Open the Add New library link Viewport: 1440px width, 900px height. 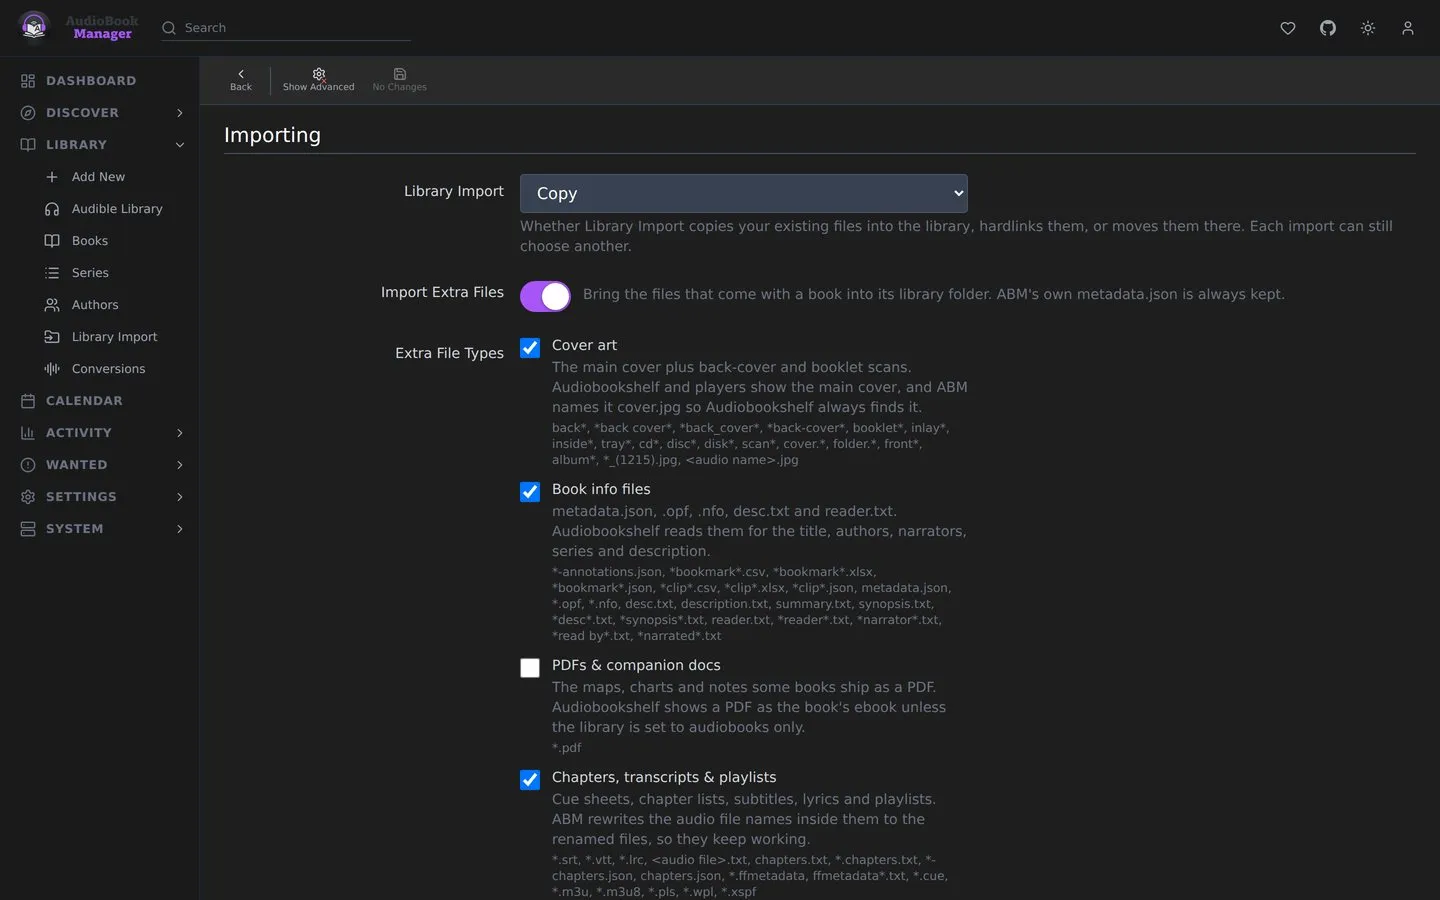(x=98, y=177)
